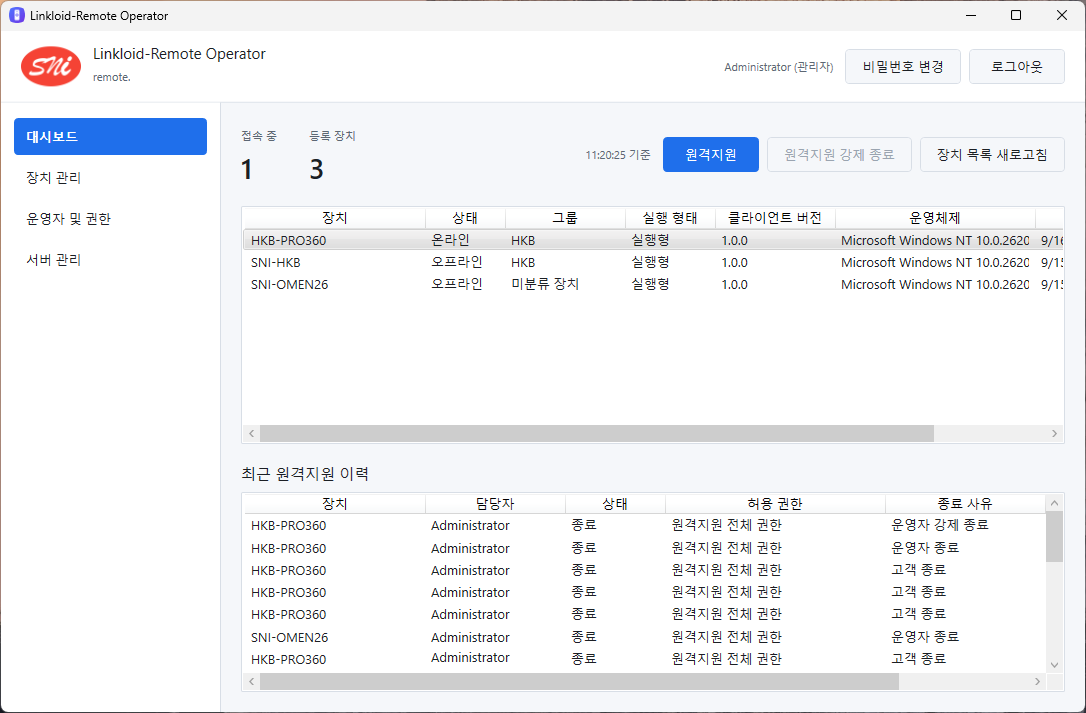
Task: Click the left arrow of the history horizontal scrollbar
Action: pos(251,682)
